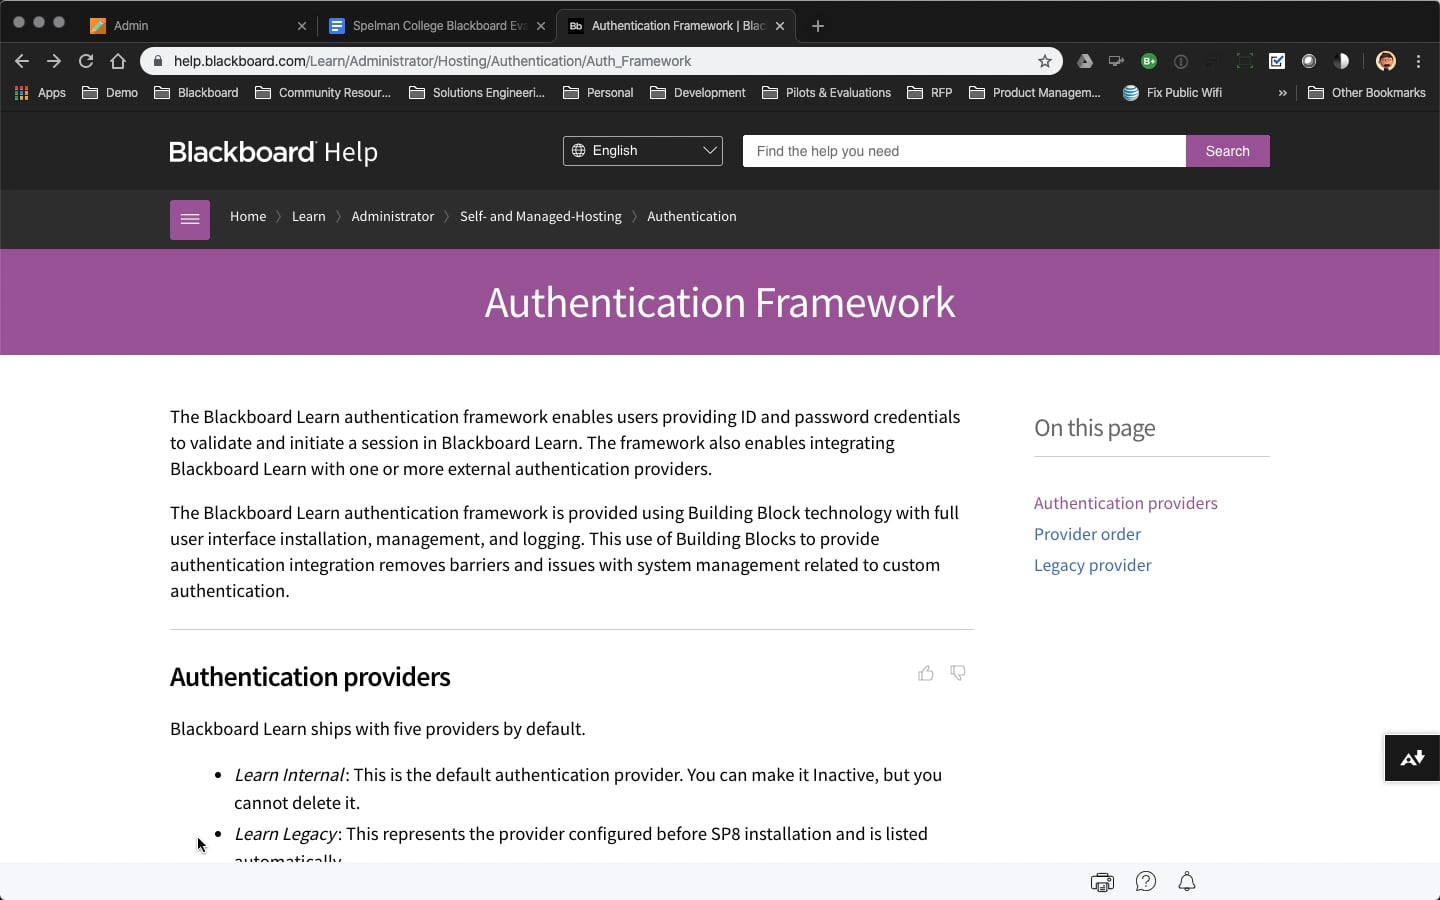Click the thumbs down feedback icon
The width and height of the screenshot is (1440, 900).
click(958, 673)
